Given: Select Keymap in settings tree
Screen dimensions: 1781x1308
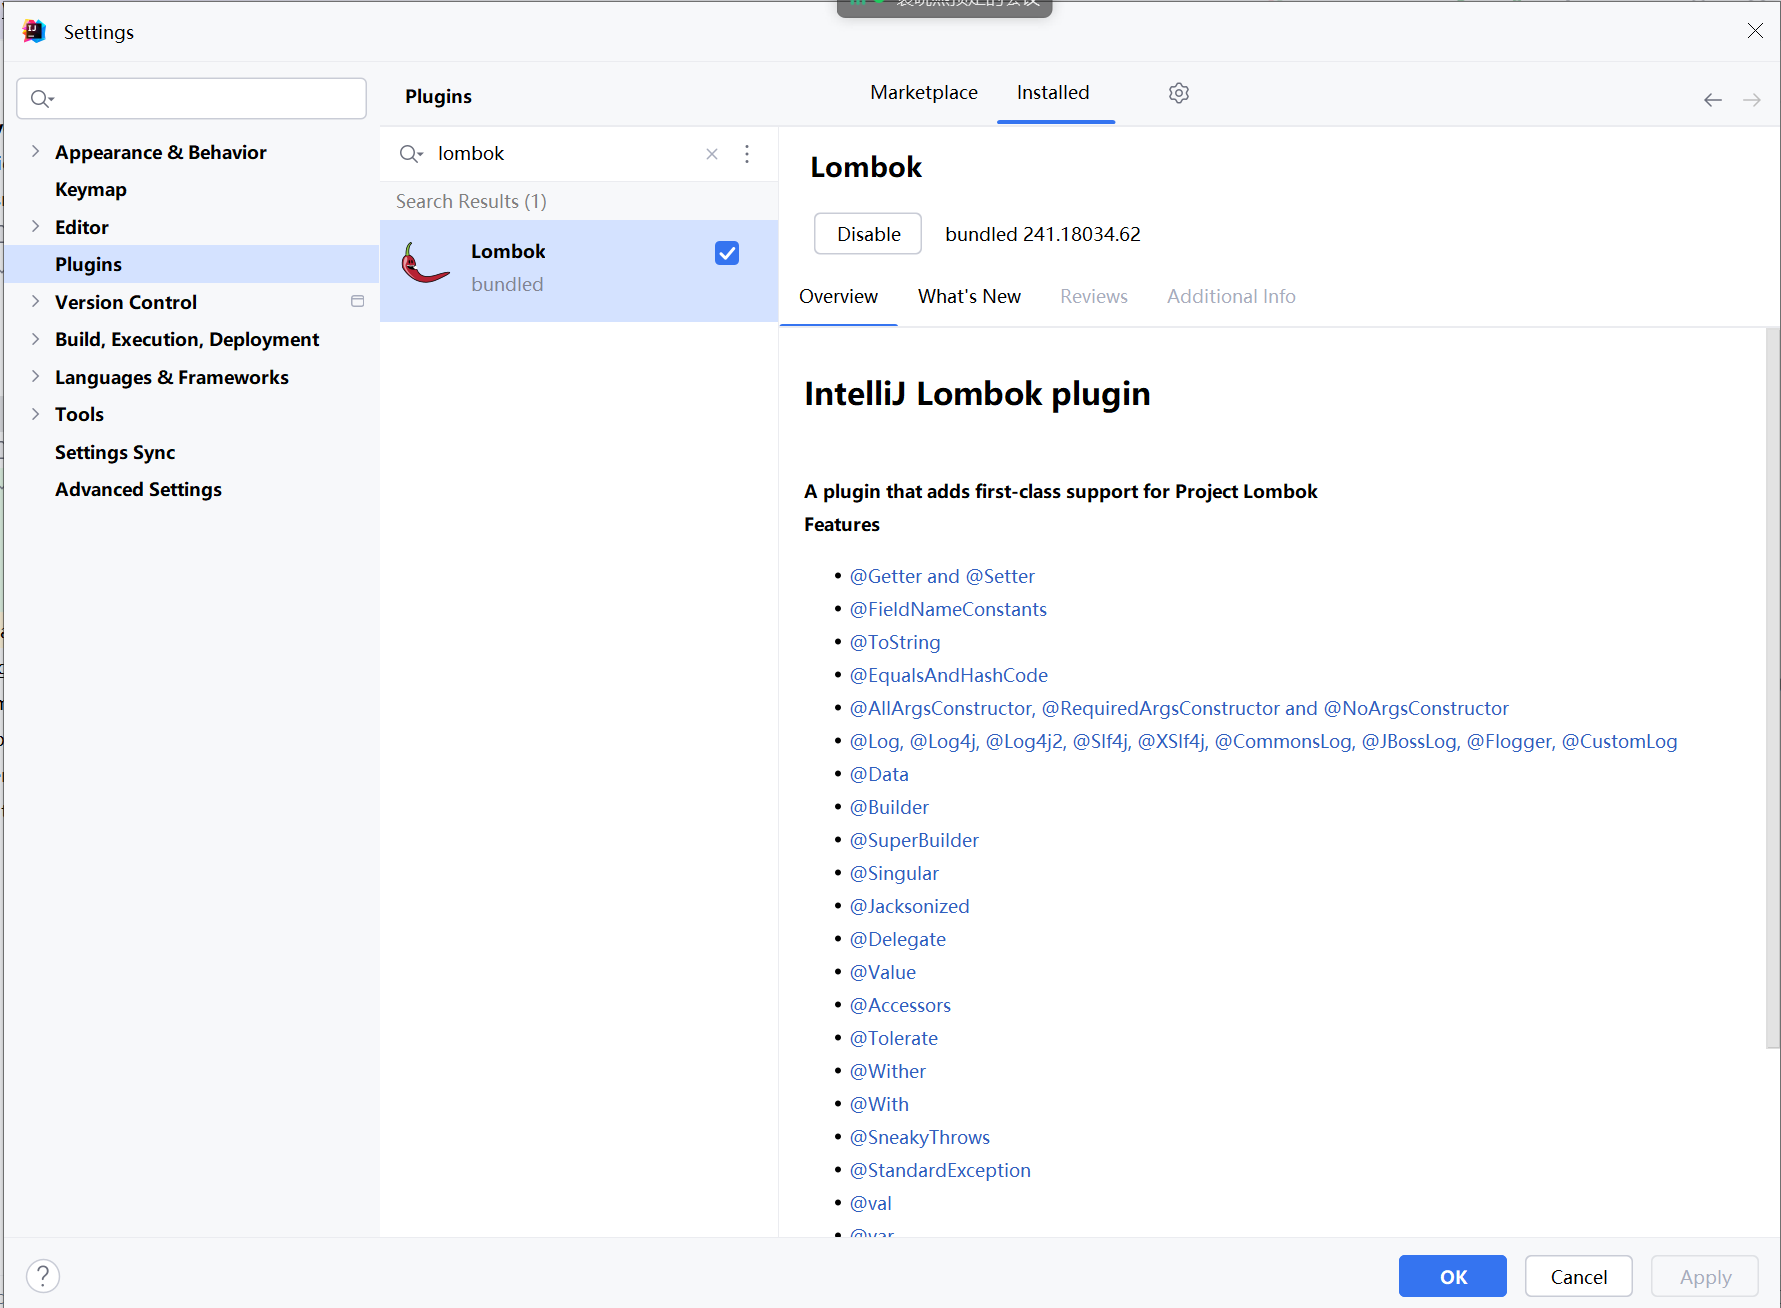Looking at the screenshot, I should (x=91, y=189).
